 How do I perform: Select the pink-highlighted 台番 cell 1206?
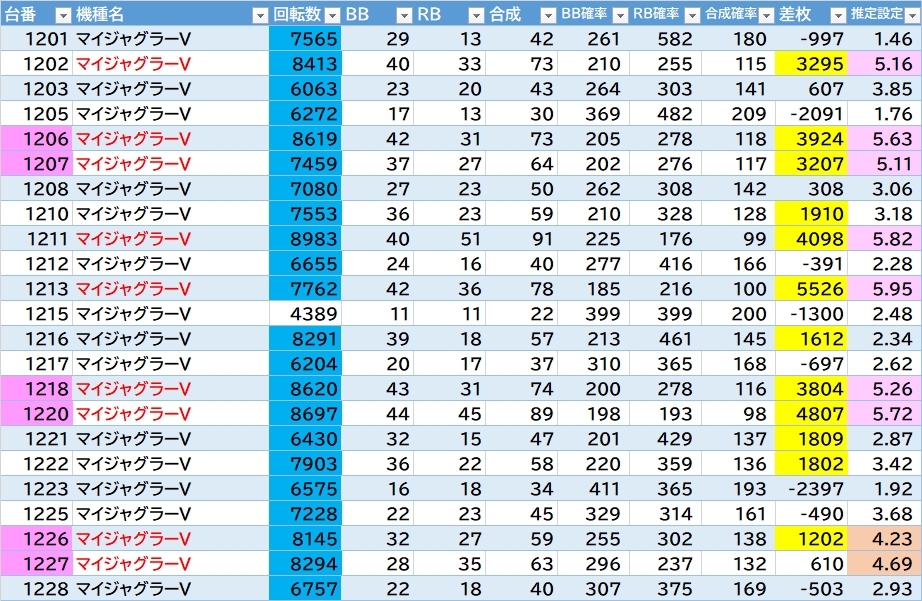pos(37,139)
